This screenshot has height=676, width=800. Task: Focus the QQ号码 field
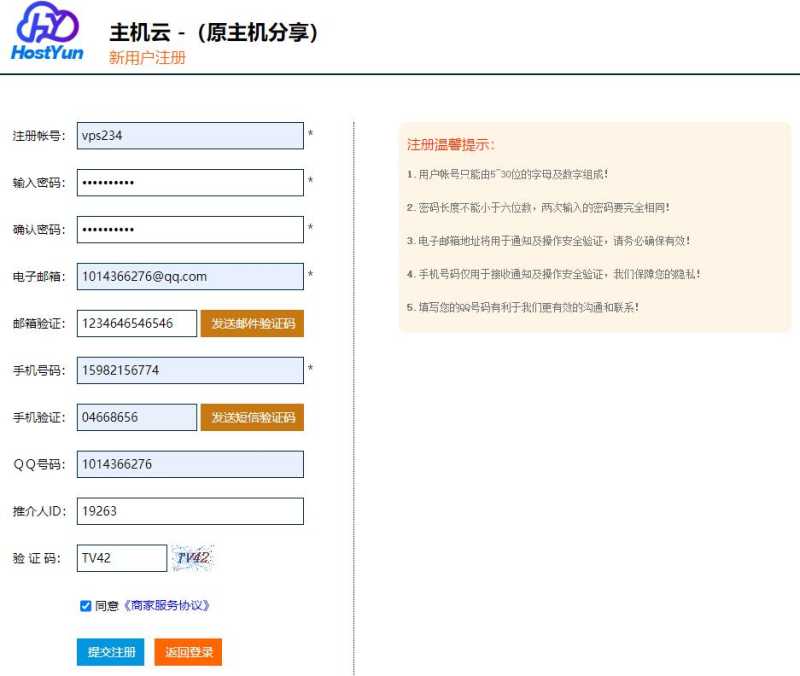(190, 464)
